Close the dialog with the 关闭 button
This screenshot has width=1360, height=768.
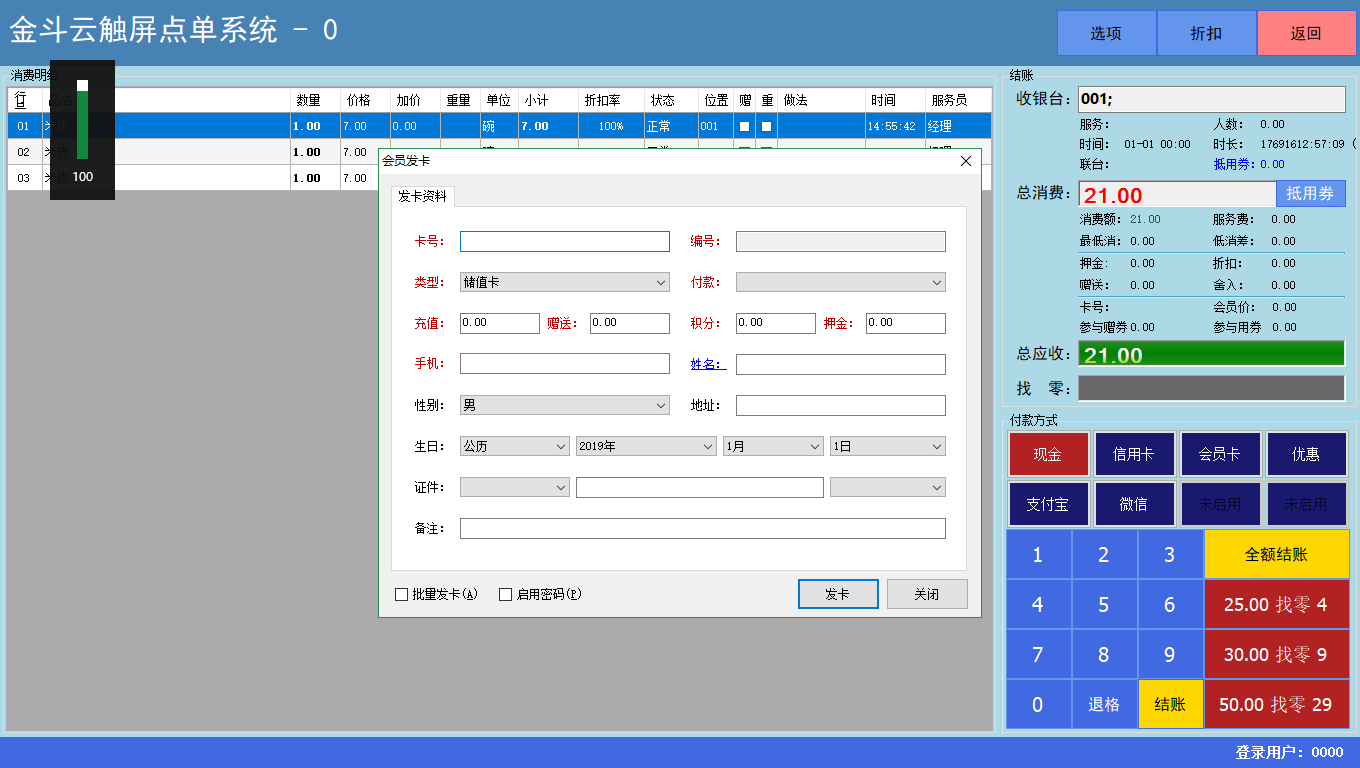point(926,593)
